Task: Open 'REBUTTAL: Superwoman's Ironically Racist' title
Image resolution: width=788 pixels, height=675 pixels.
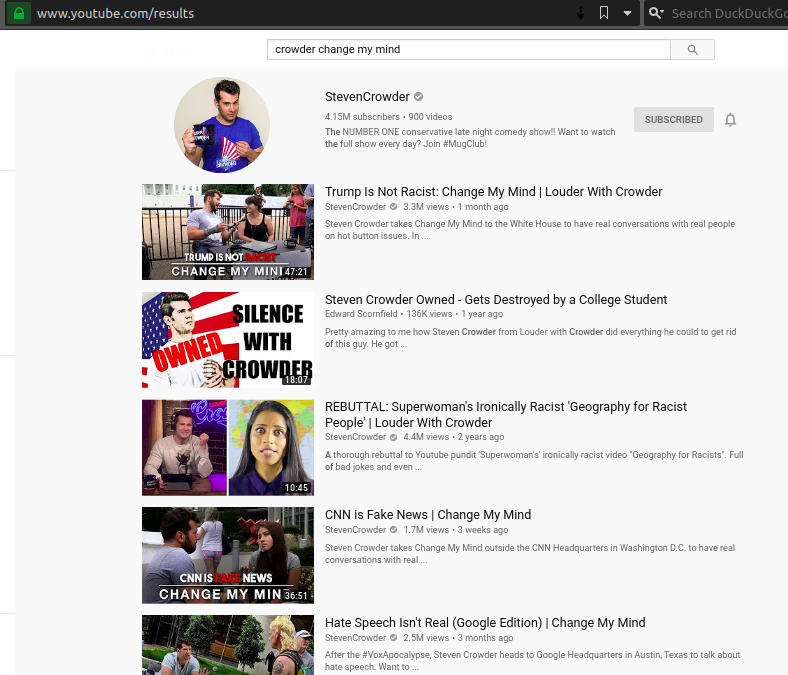Action: click(506, 415)
